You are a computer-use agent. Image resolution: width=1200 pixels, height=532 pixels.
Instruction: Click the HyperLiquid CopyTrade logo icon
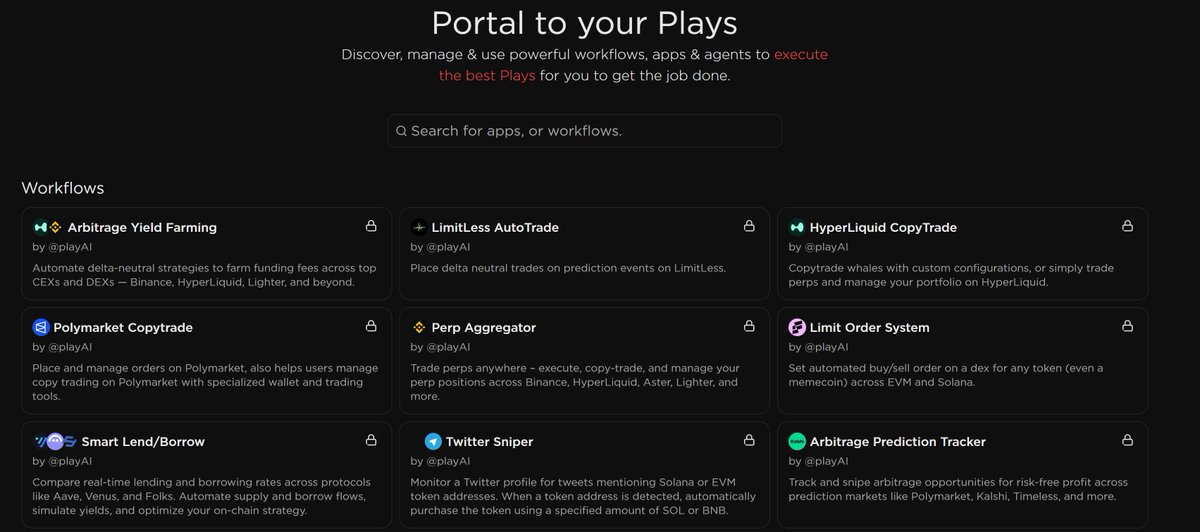coord(797,227)
